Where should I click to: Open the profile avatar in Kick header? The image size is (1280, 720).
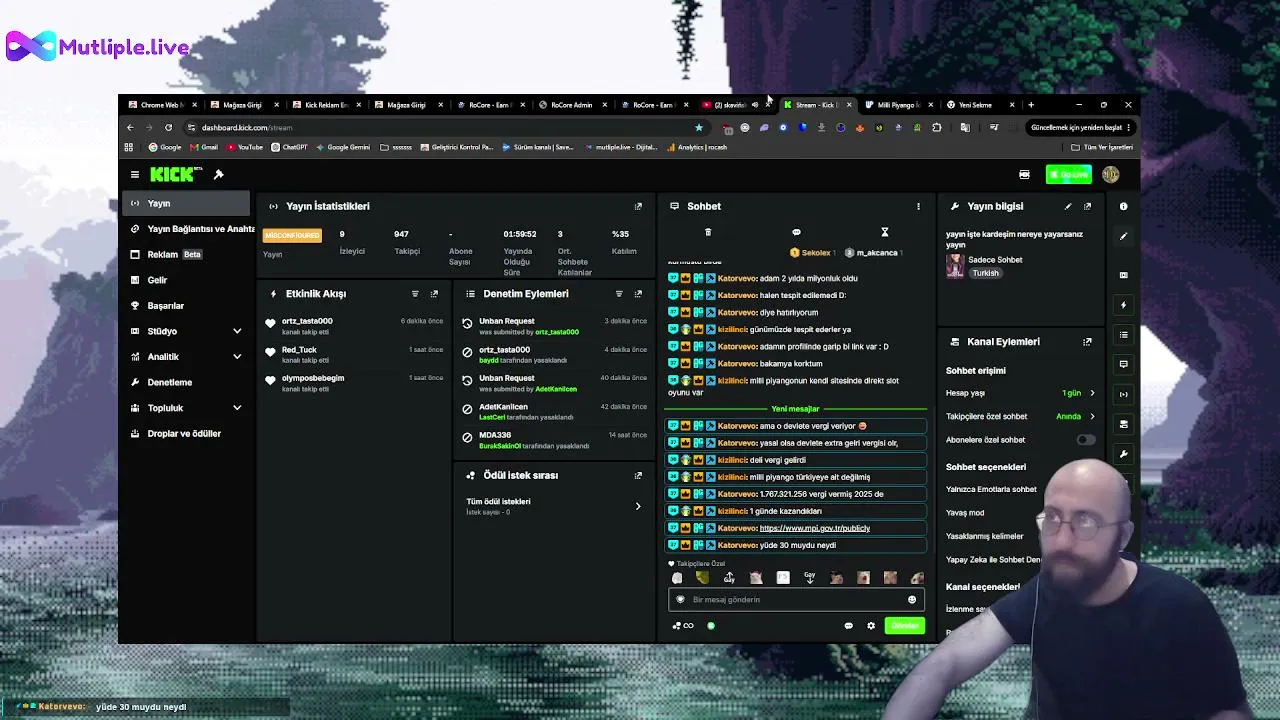[x=1110, y=175]
